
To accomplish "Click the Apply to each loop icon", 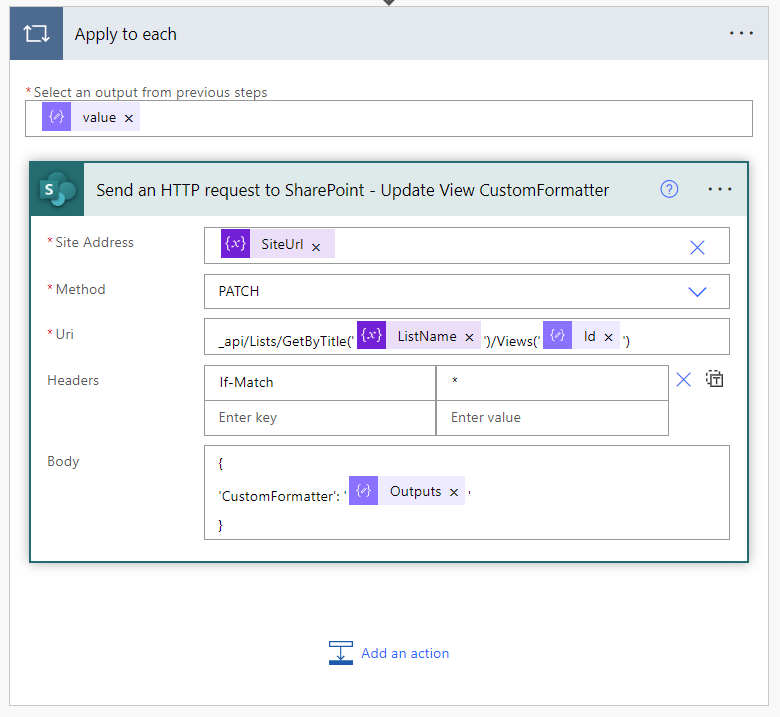I will pos(36,34).
